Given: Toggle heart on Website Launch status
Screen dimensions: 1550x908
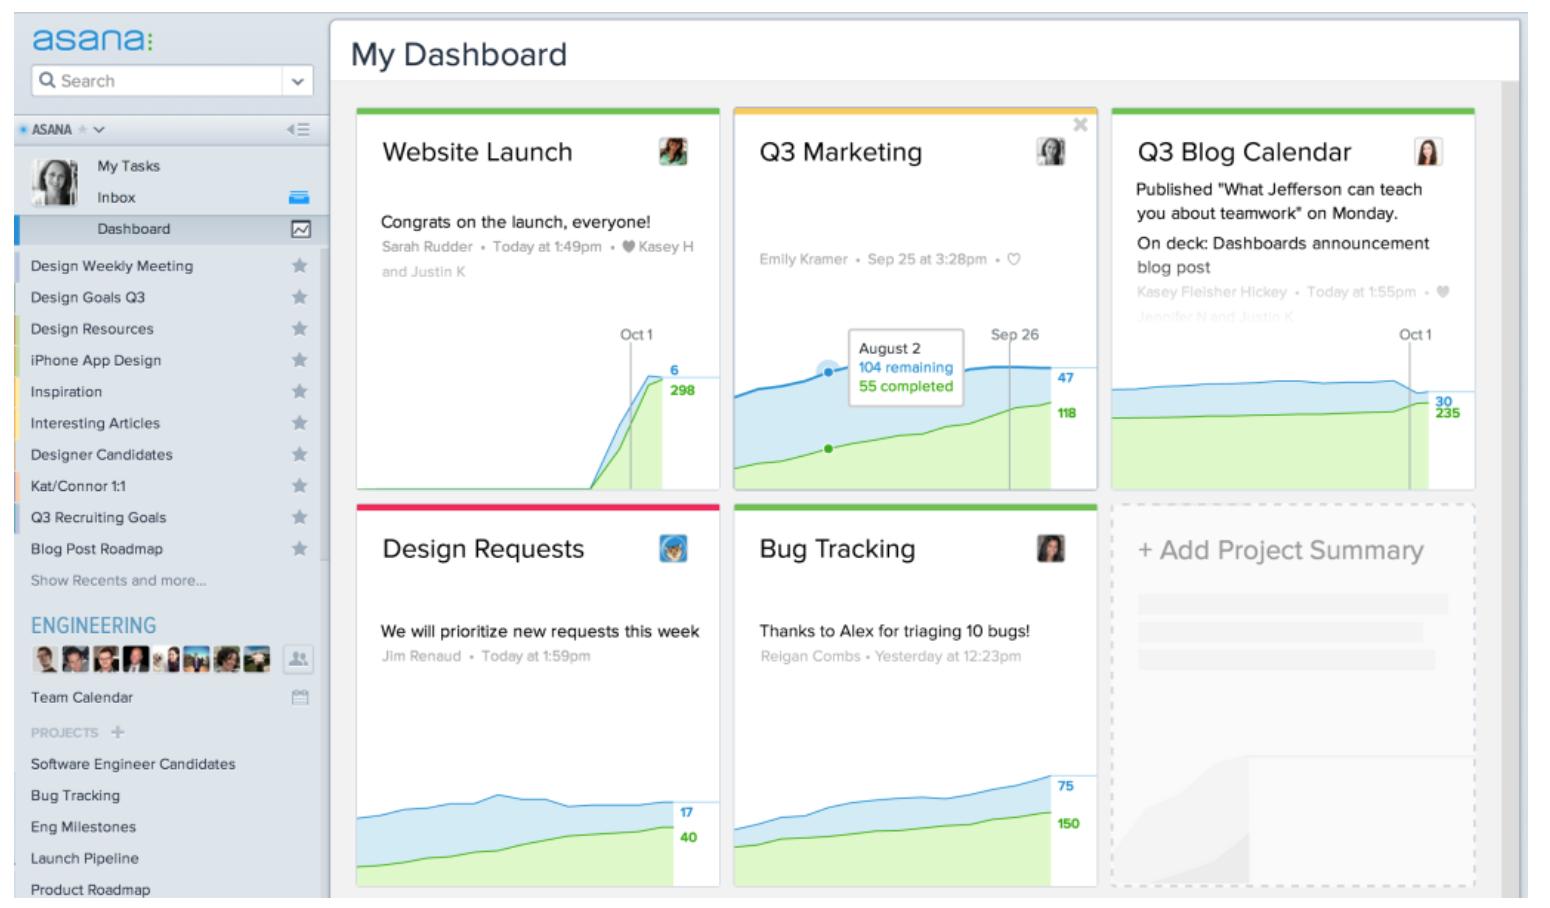Looking at the screenshot, I should click(x=627, y=247).
